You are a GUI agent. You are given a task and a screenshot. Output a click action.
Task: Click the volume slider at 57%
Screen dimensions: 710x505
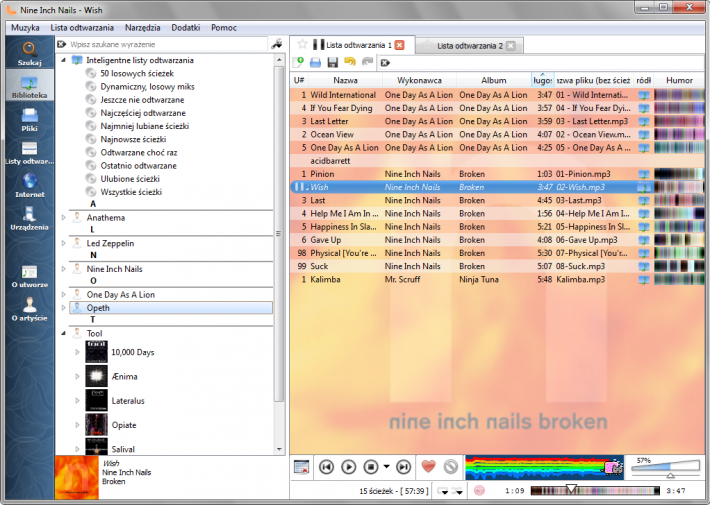666,467
